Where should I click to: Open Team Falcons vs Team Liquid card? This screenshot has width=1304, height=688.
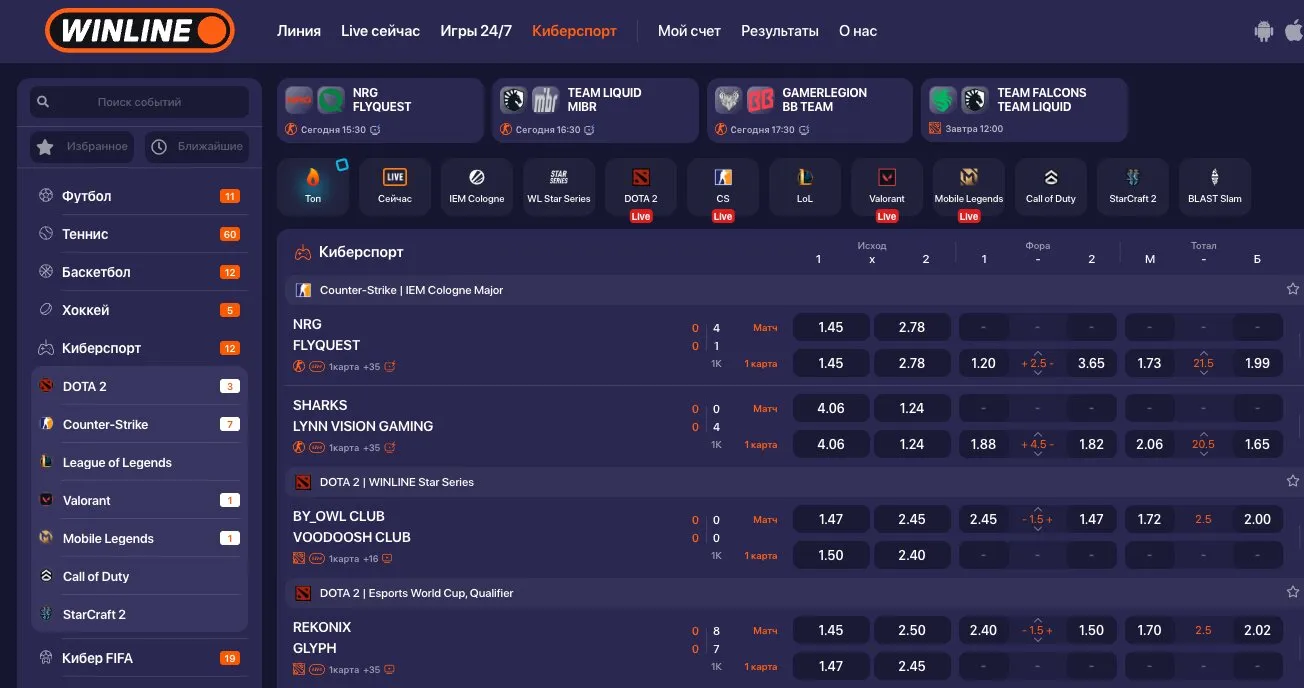click(x=1024, y=110)
